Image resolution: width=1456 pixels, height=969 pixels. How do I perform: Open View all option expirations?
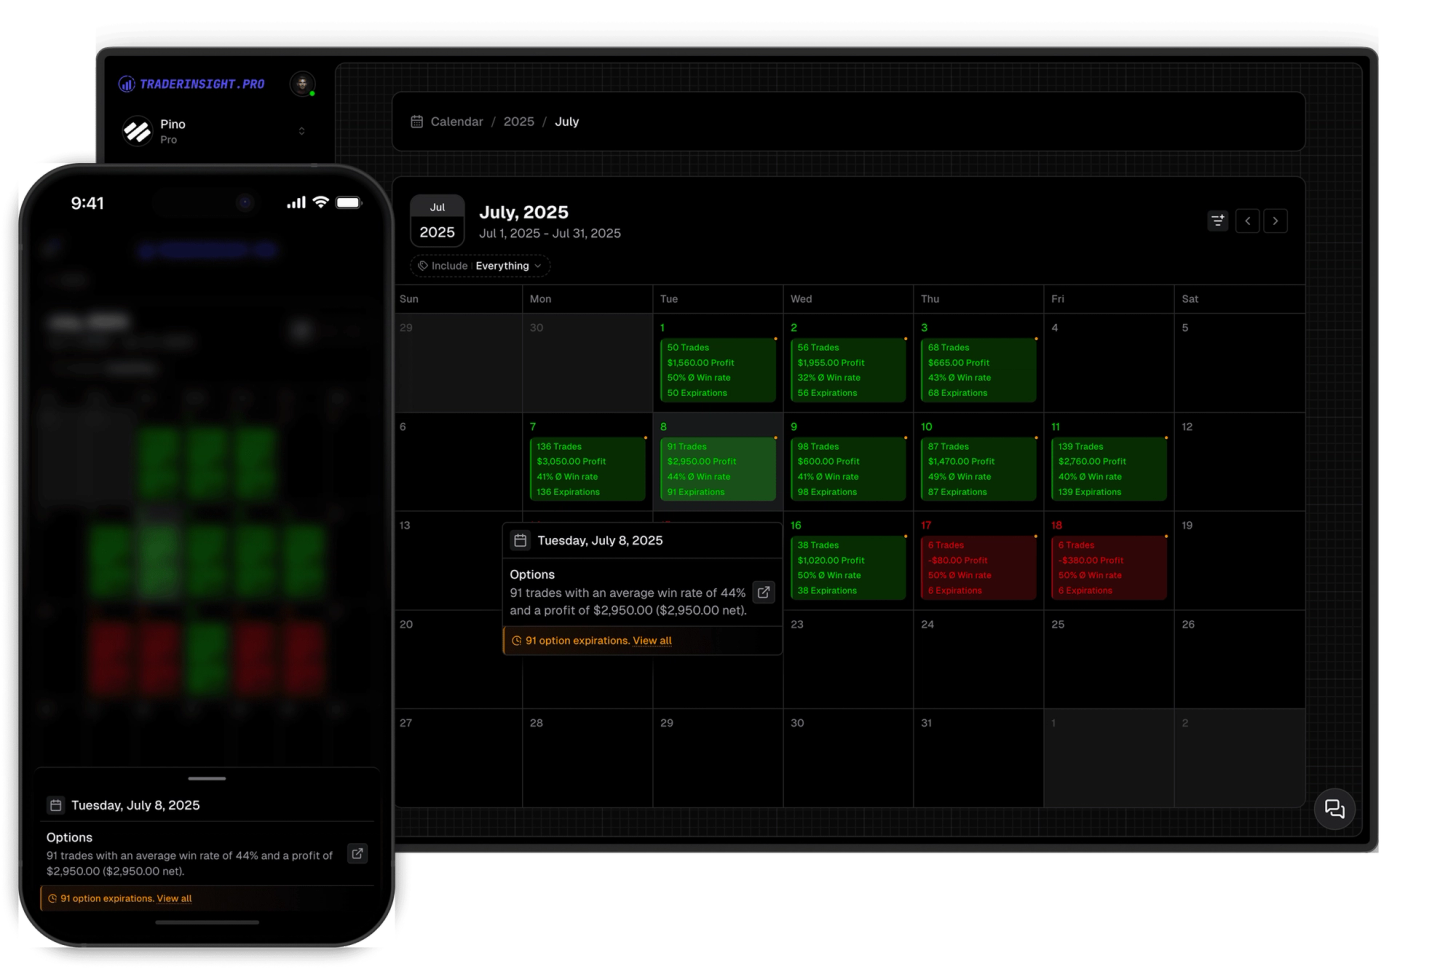(x=651, y=640)
